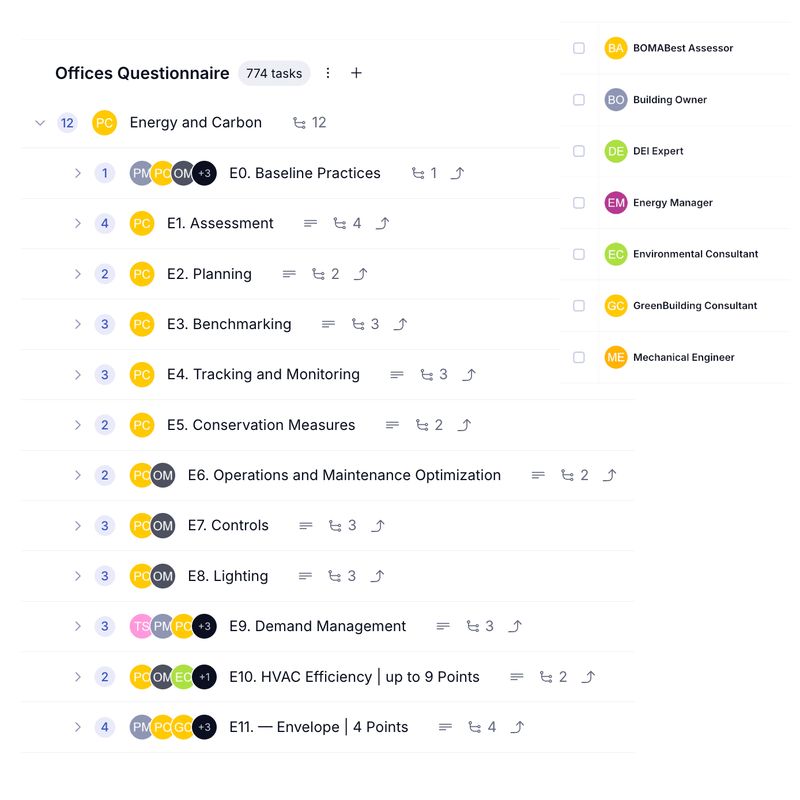Expand E10. HVAC Efficiency row
800x800 pixels.
[78, 677]
